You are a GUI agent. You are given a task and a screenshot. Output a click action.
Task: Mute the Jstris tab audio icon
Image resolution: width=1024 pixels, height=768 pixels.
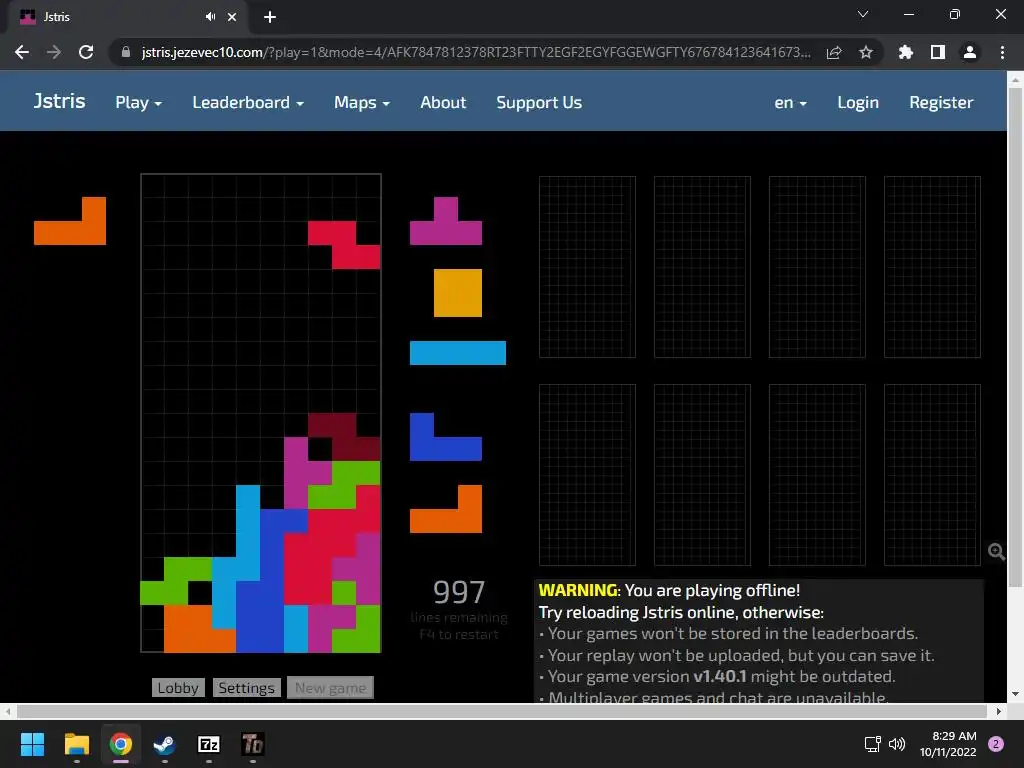pyautogui.click(x=210, y=17)
